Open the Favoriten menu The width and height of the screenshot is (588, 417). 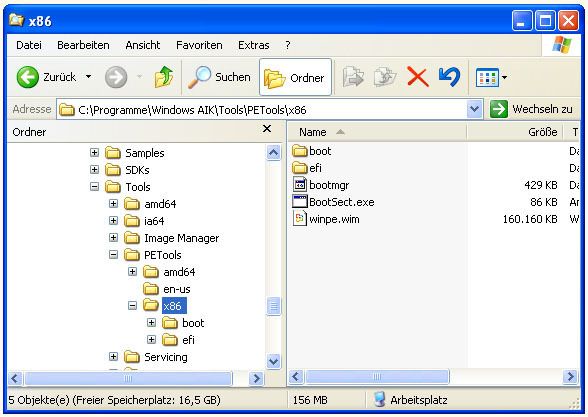199,45
